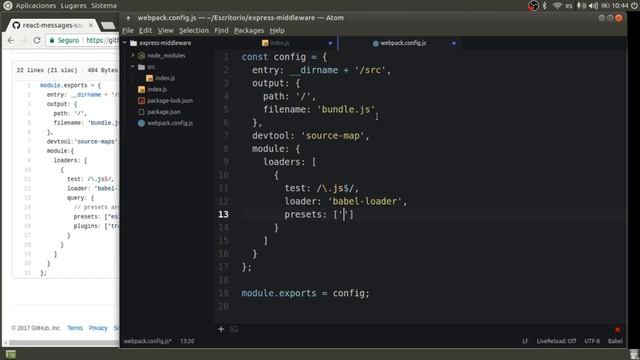
Task: Open the Privacy link in GitHub footer
Action: [x=98, y=328]
